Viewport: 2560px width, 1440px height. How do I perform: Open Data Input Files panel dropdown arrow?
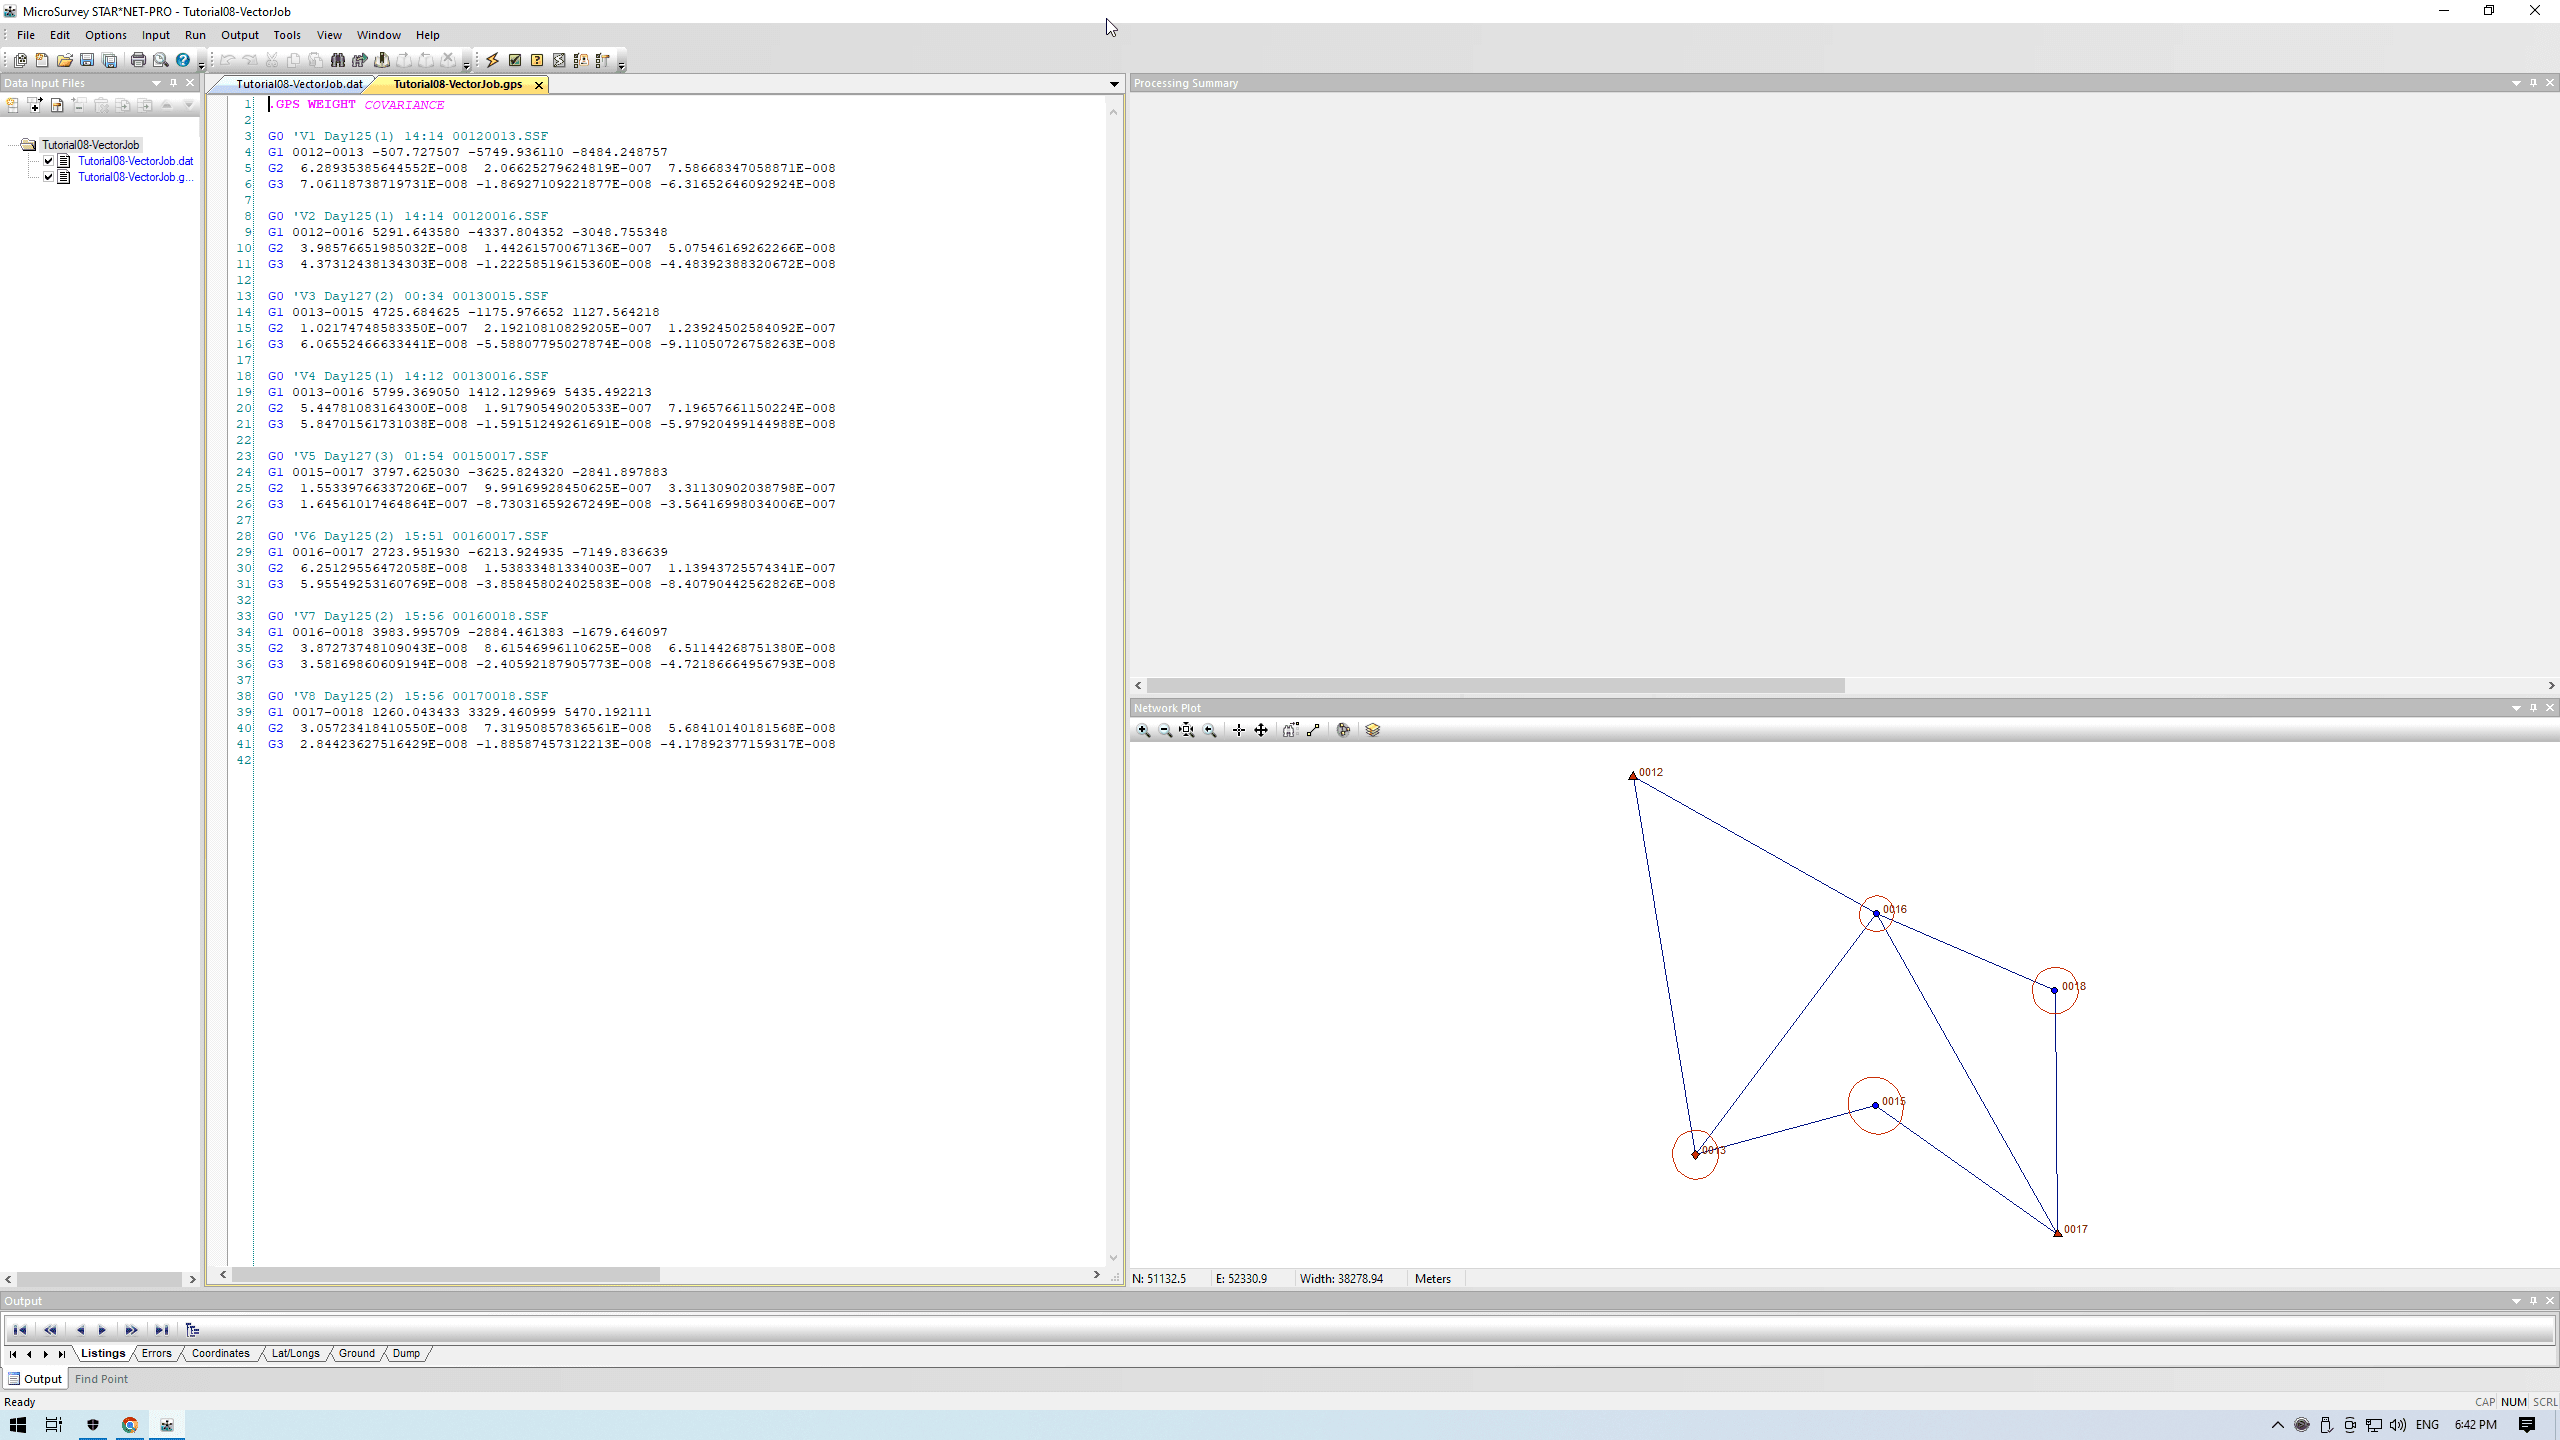coord(156,83)
